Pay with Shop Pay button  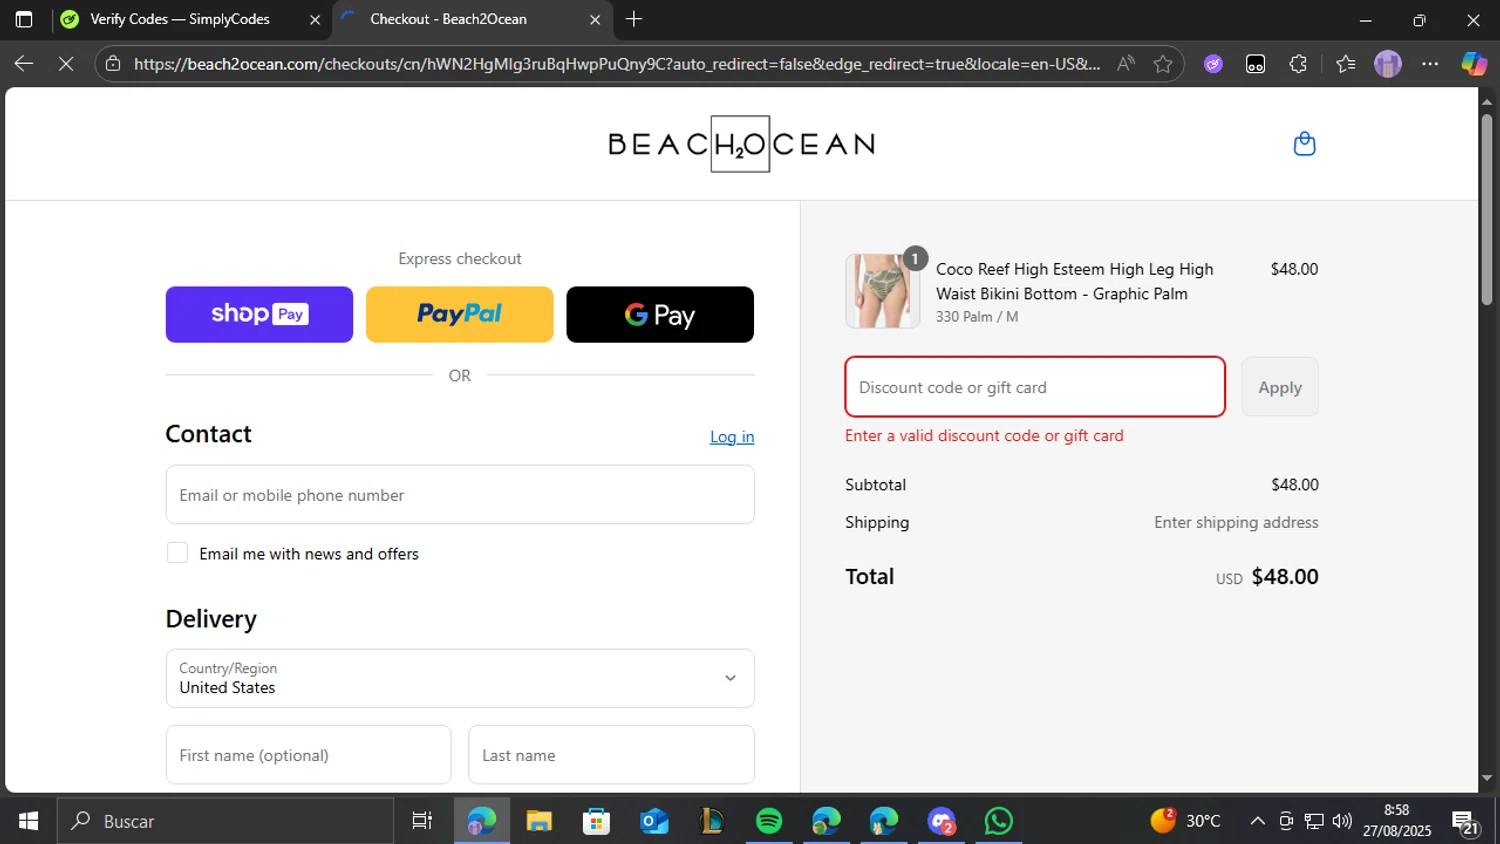259,314
